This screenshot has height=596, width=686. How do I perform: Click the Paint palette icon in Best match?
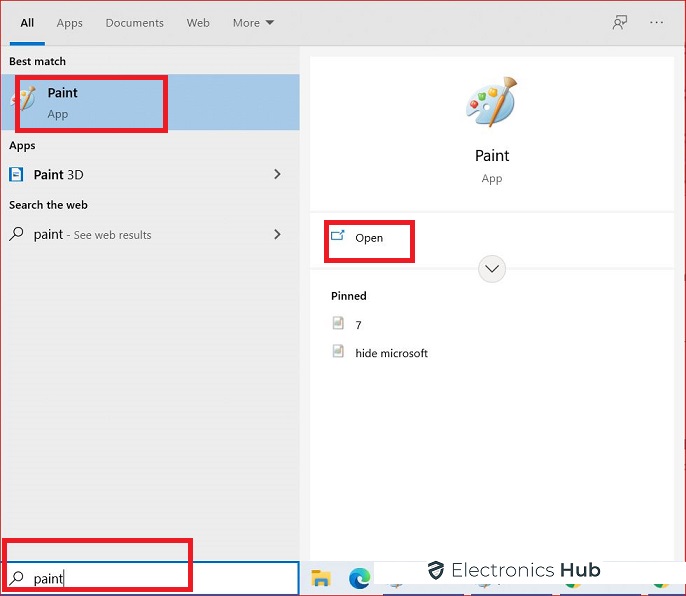pyautogui.click(x=24, y=98)
